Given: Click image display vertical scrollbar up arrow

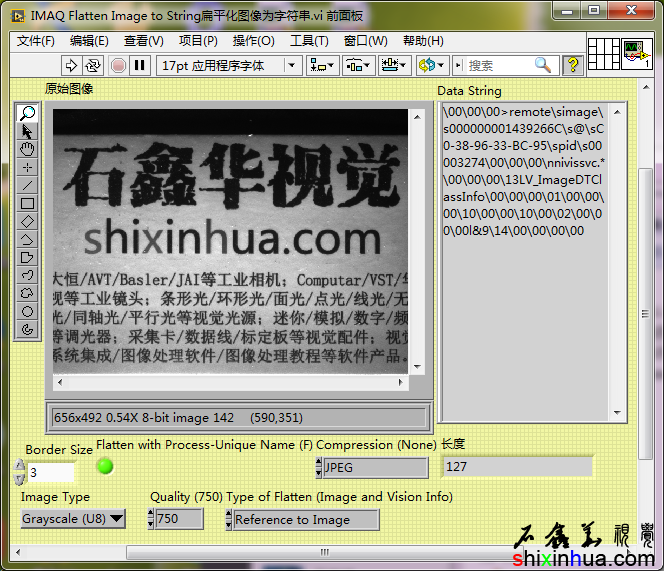Looking at the screenshot, I should (417, 117).
